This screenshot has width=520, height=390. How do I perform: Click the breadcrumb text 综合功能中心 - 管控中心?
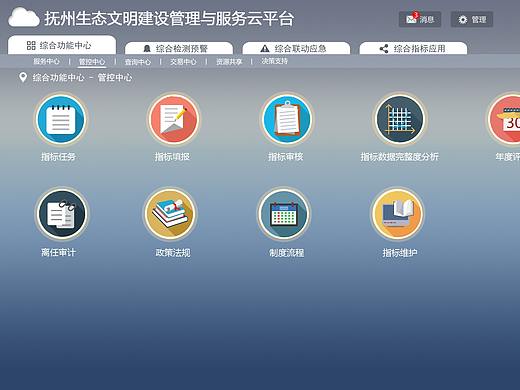pyautogui.click(x=82, y=78)
